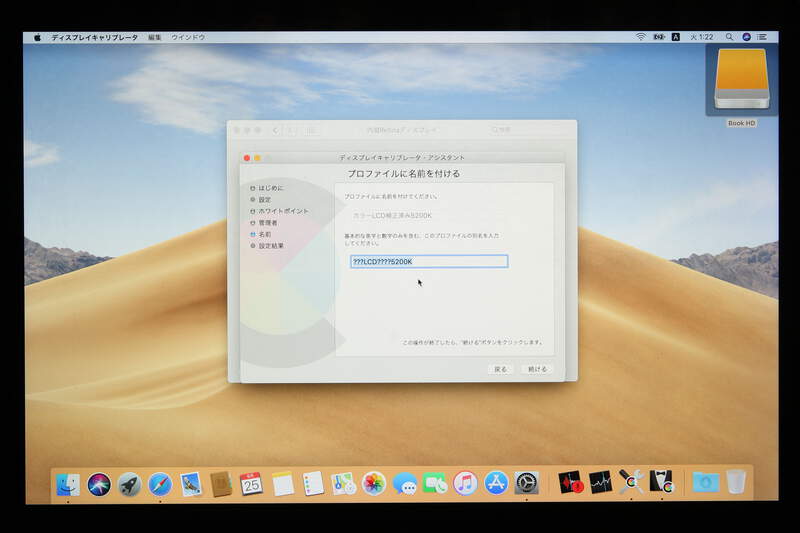The image size is (800, 533).
Task: Open System Preferences gear in Dock
Action: pos(527,484)
